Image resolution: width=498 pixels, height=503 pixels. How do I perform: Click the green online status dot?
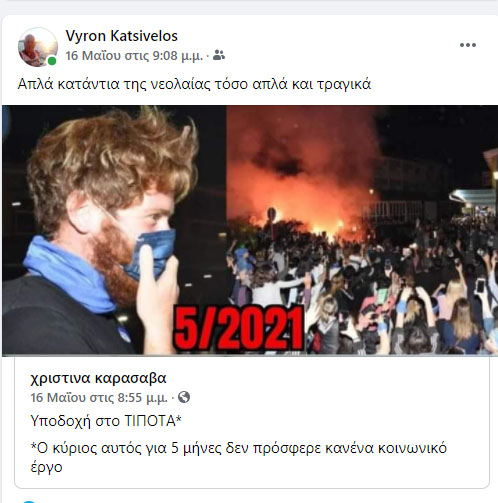52,61
